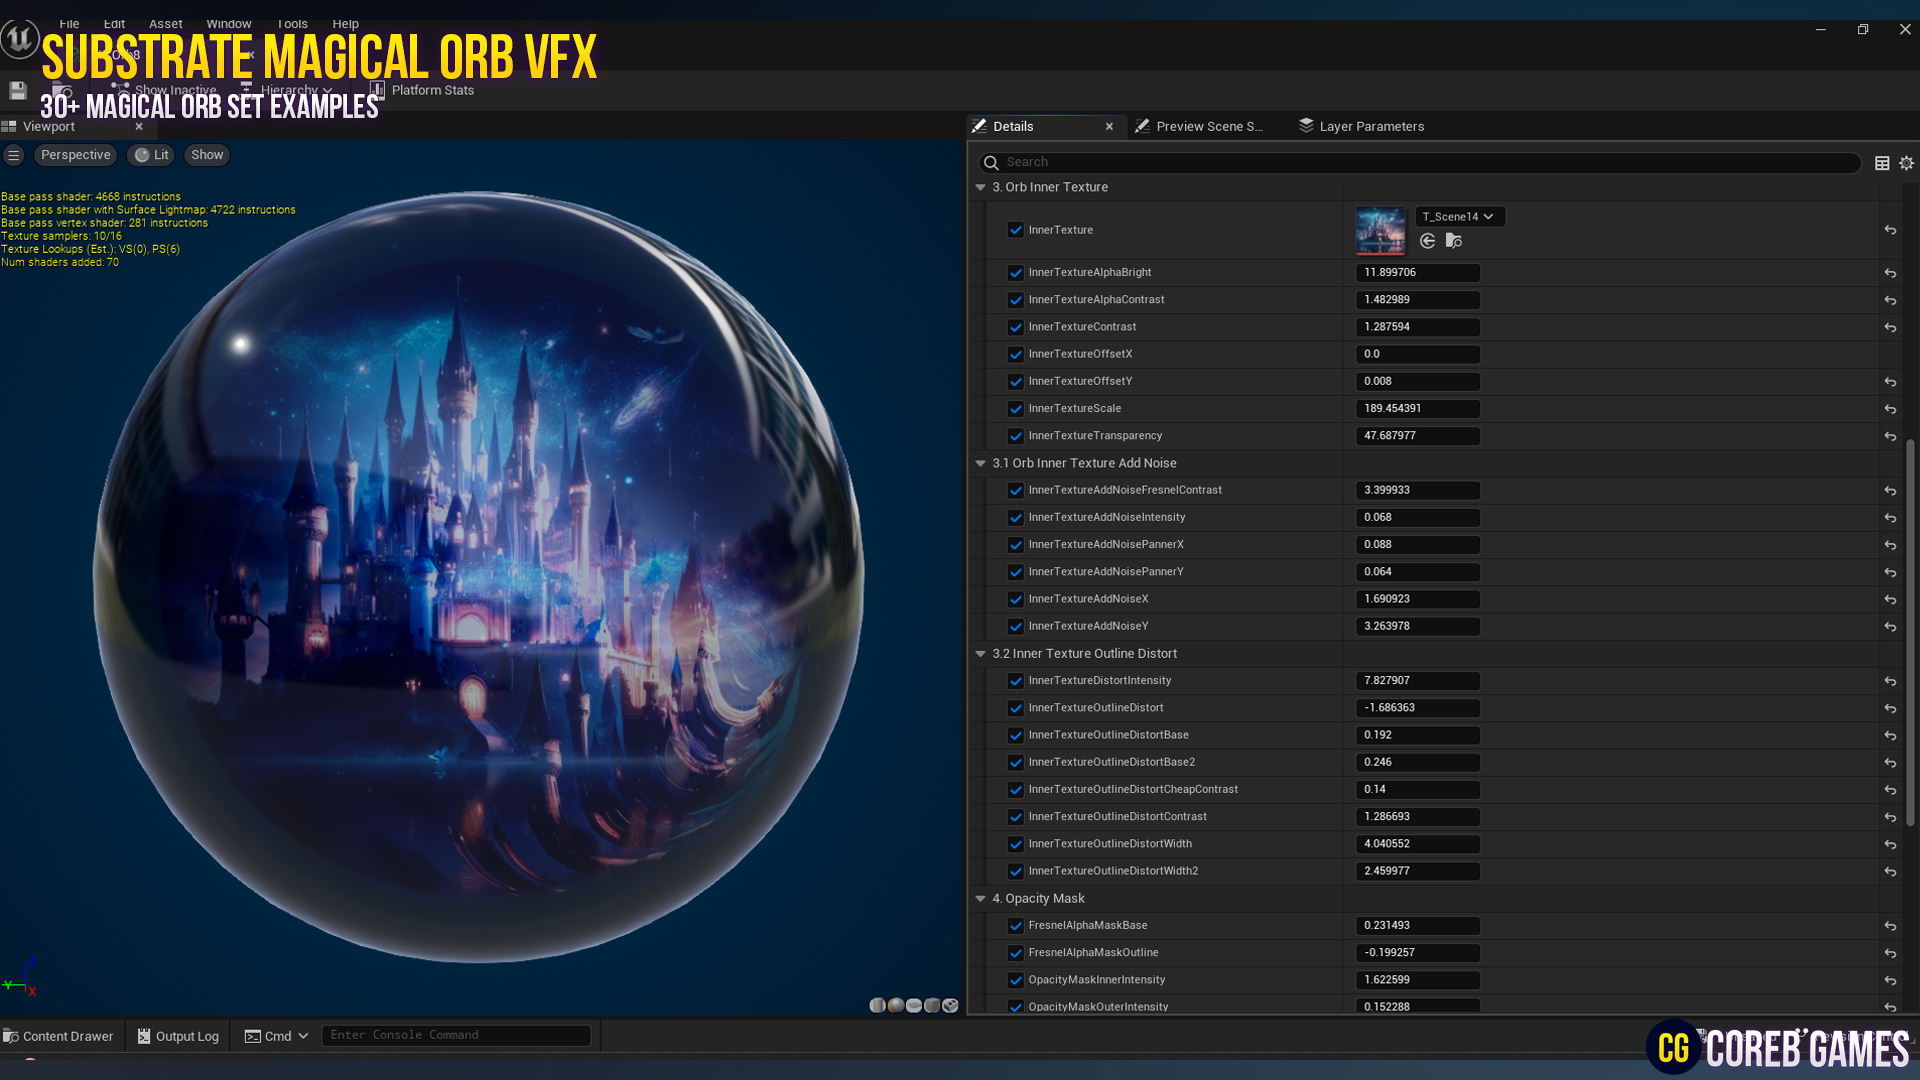The height and width of the screenshot is (1080, 1920).
Task: Click the Details panel settings gear icon
Action: [1905, 162]
